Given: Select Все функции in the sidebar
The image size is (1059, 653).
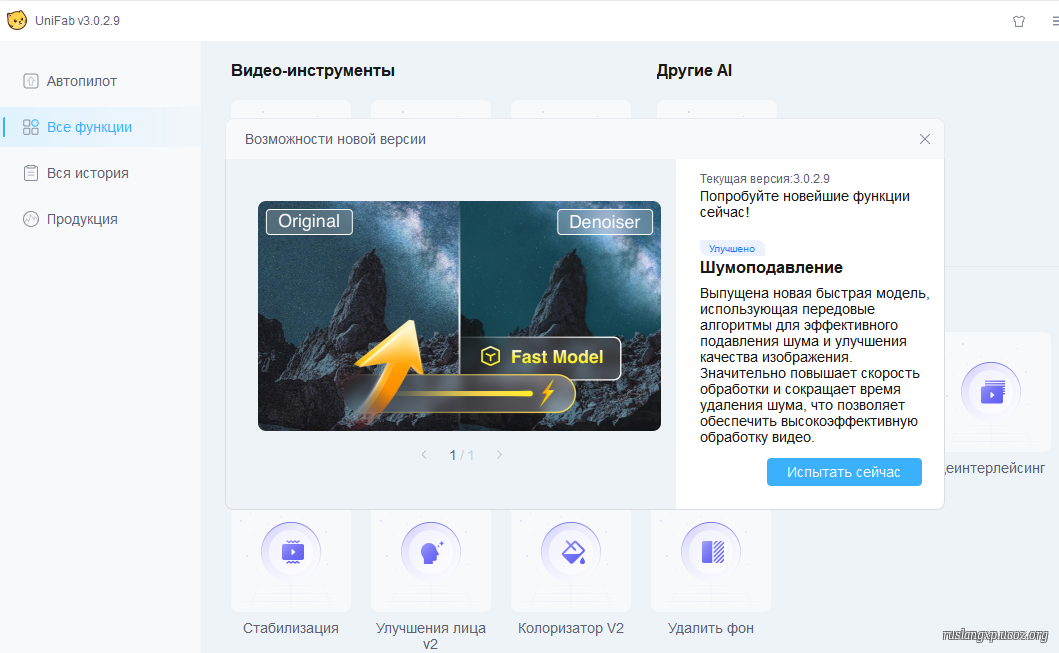Looking at the screenshot, I should click(89, 127).
